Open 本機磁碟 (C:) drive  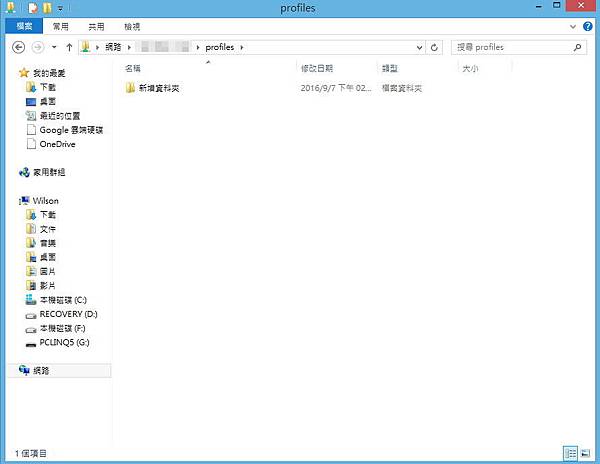tap(63, 300)
